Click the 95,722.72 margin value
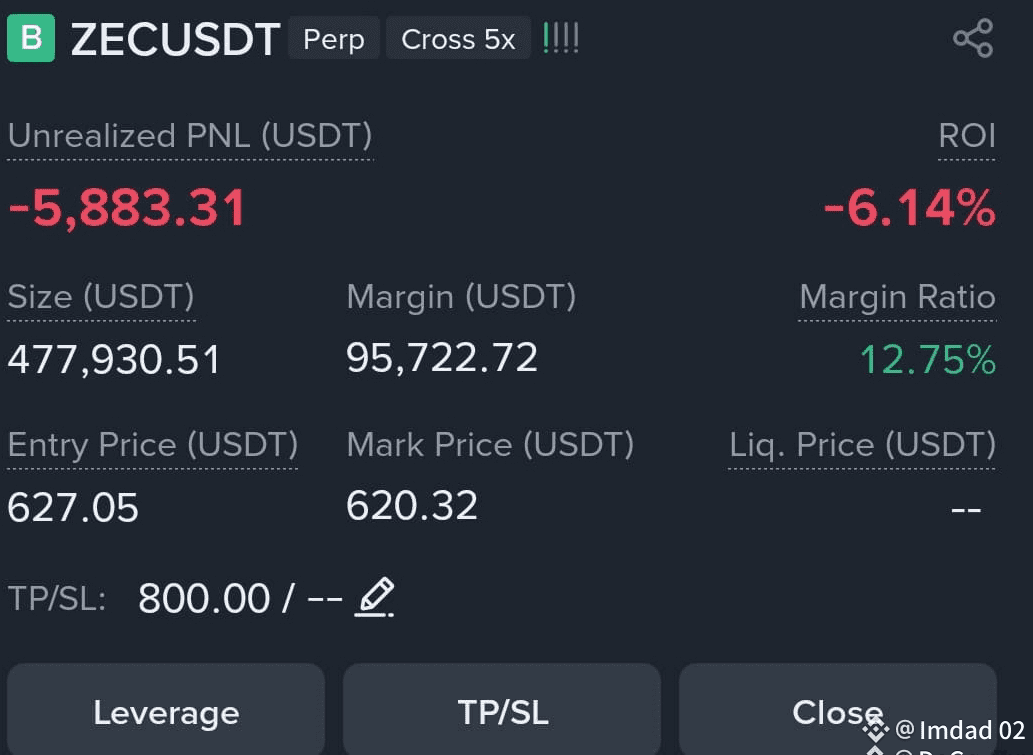This screenshot has width=1033, height=755. tap(442, 358)
